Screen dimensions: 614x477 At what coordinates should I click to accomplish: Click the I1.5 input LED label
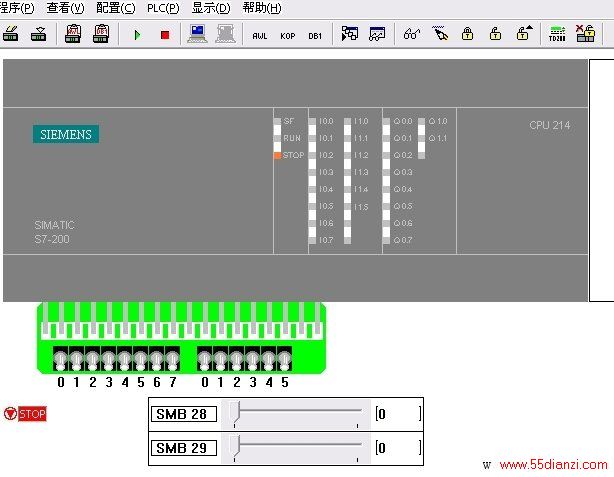click(361, 207)
